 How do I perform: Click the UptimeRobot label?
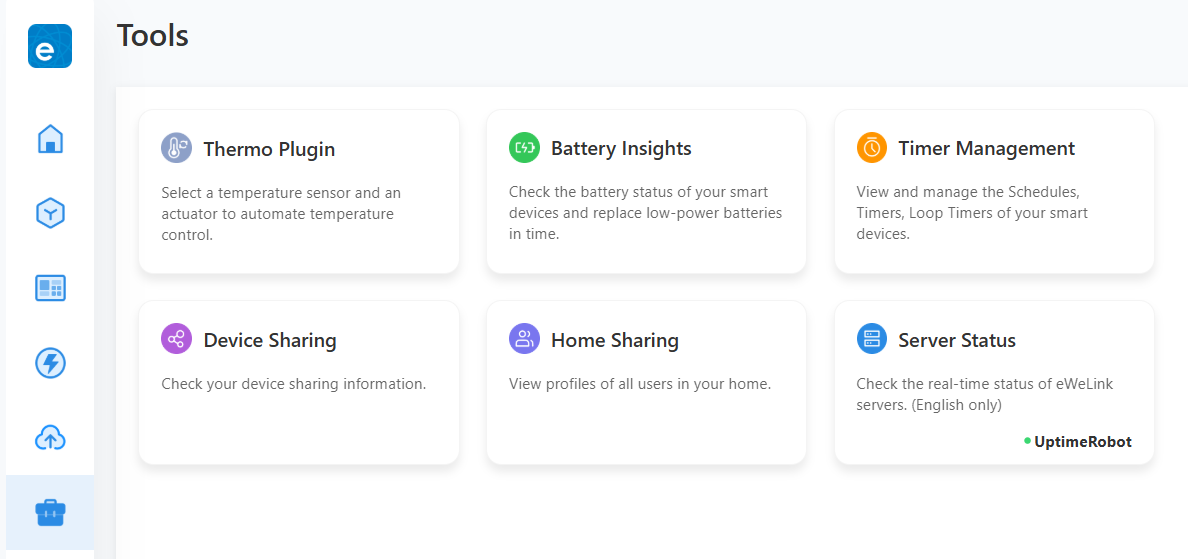[1083, 441]
